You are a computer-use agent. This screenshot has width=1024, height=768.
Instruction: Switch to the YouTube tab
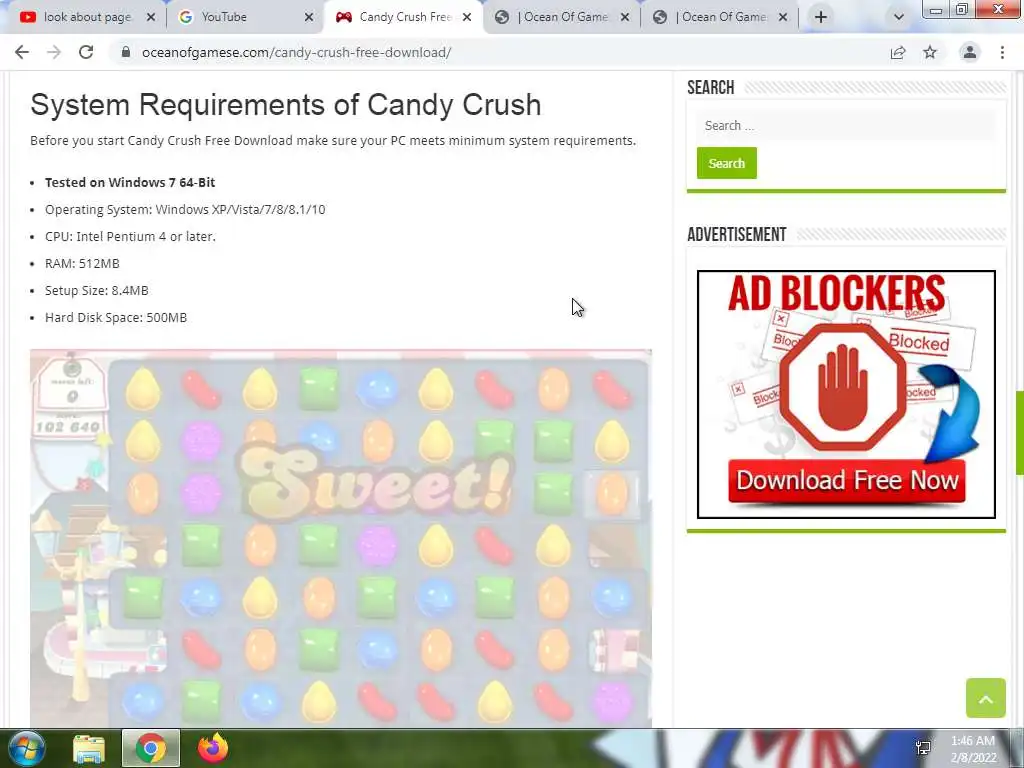tap(244, 17)
